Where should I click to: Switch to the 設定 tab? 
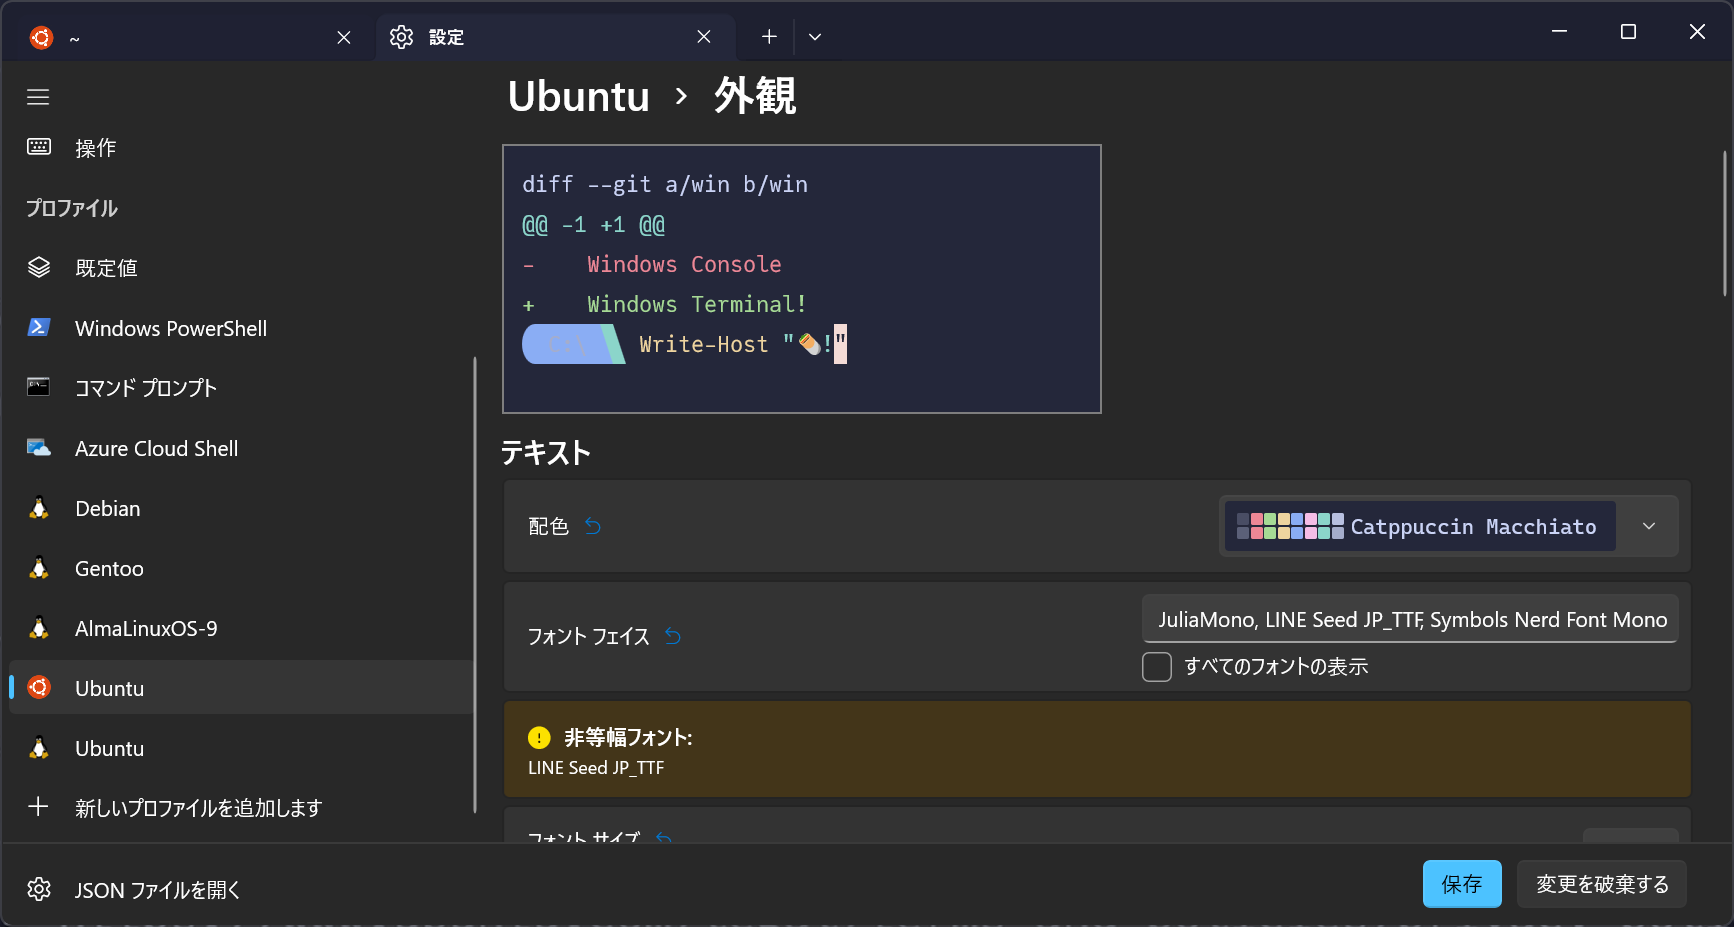556,37
